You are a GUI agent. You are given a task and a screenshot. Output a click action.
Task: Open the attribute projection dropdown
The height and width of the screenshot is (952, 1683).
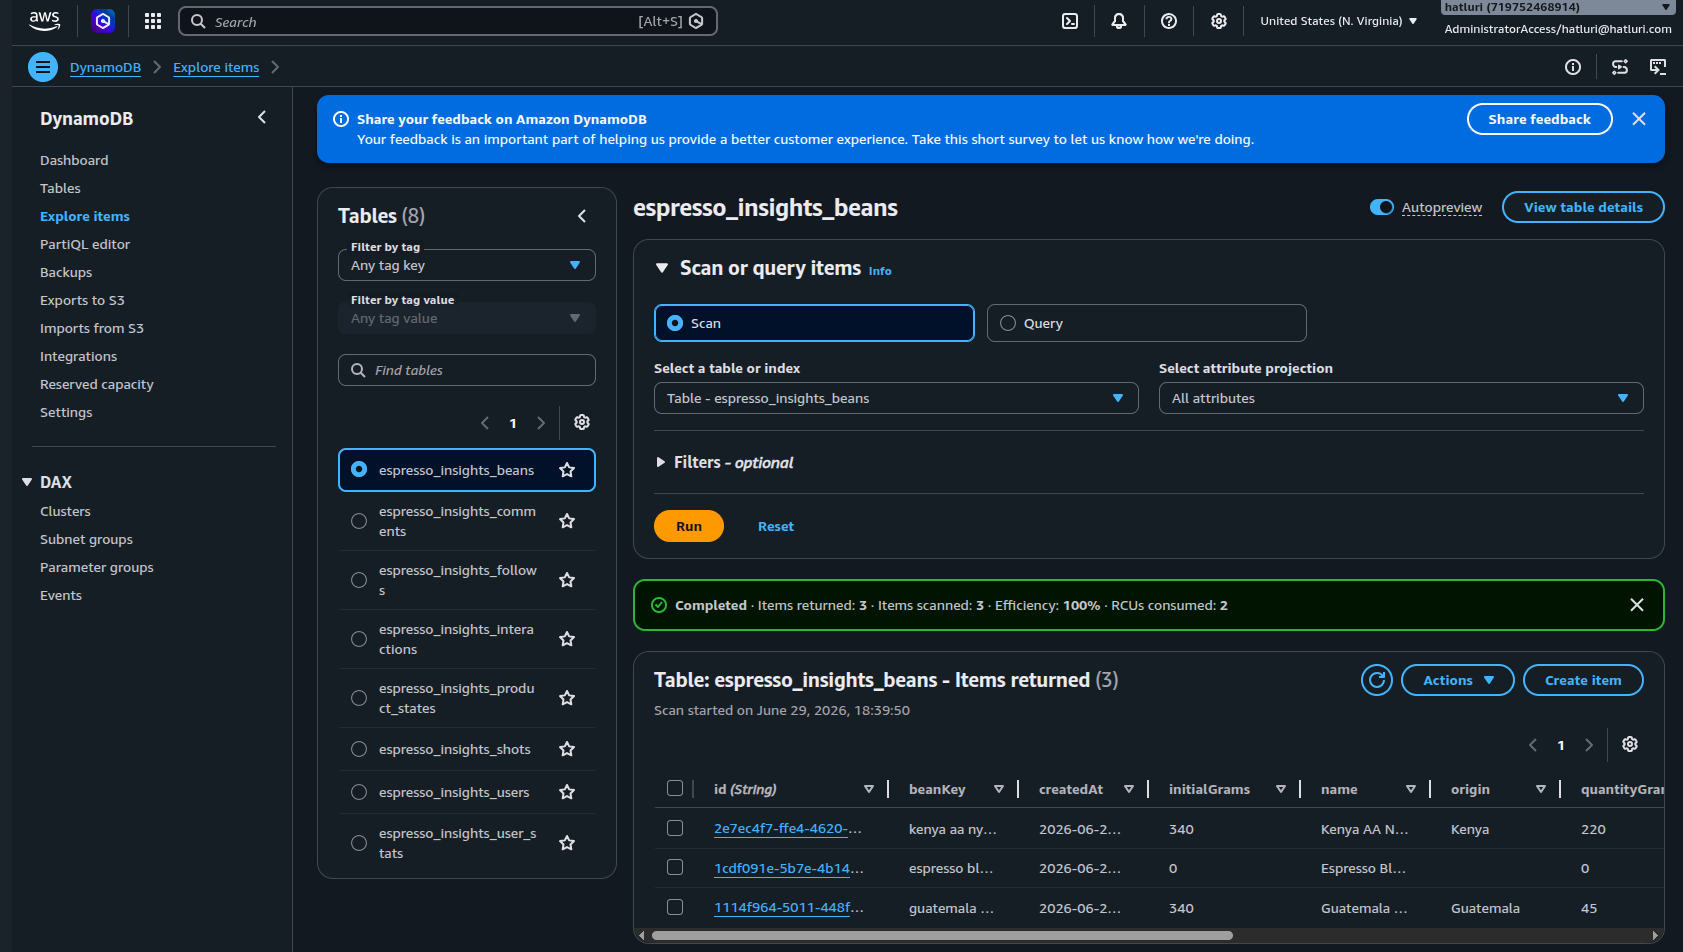point(1401,398)
